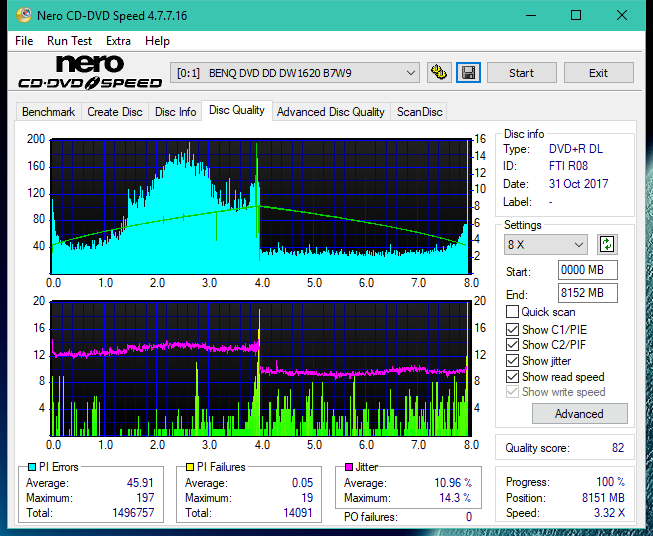Switch to the Disc Info tab
Viewport: 653px width, 536px height.
tap(175, 112)
